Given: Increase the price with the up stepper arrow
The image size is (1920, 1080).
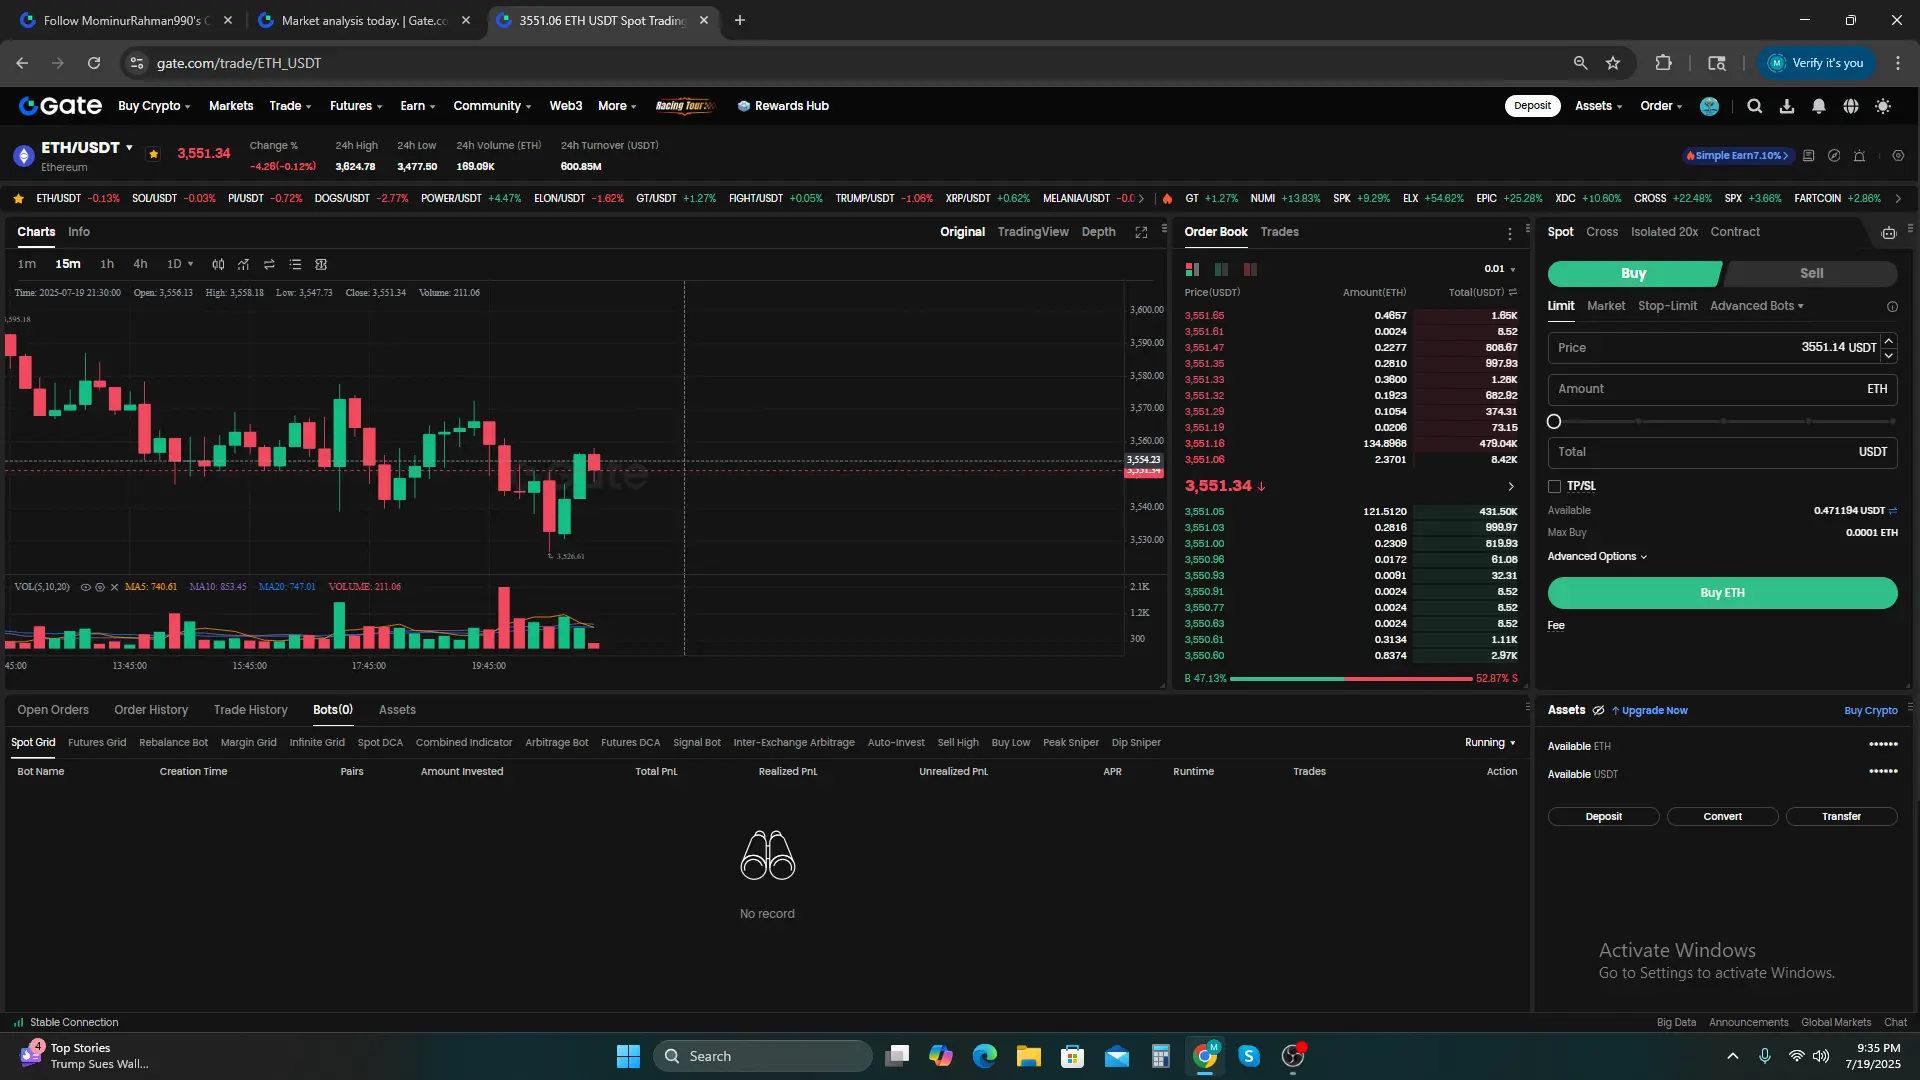Looking at the screenshot, I should point(1889,341).
